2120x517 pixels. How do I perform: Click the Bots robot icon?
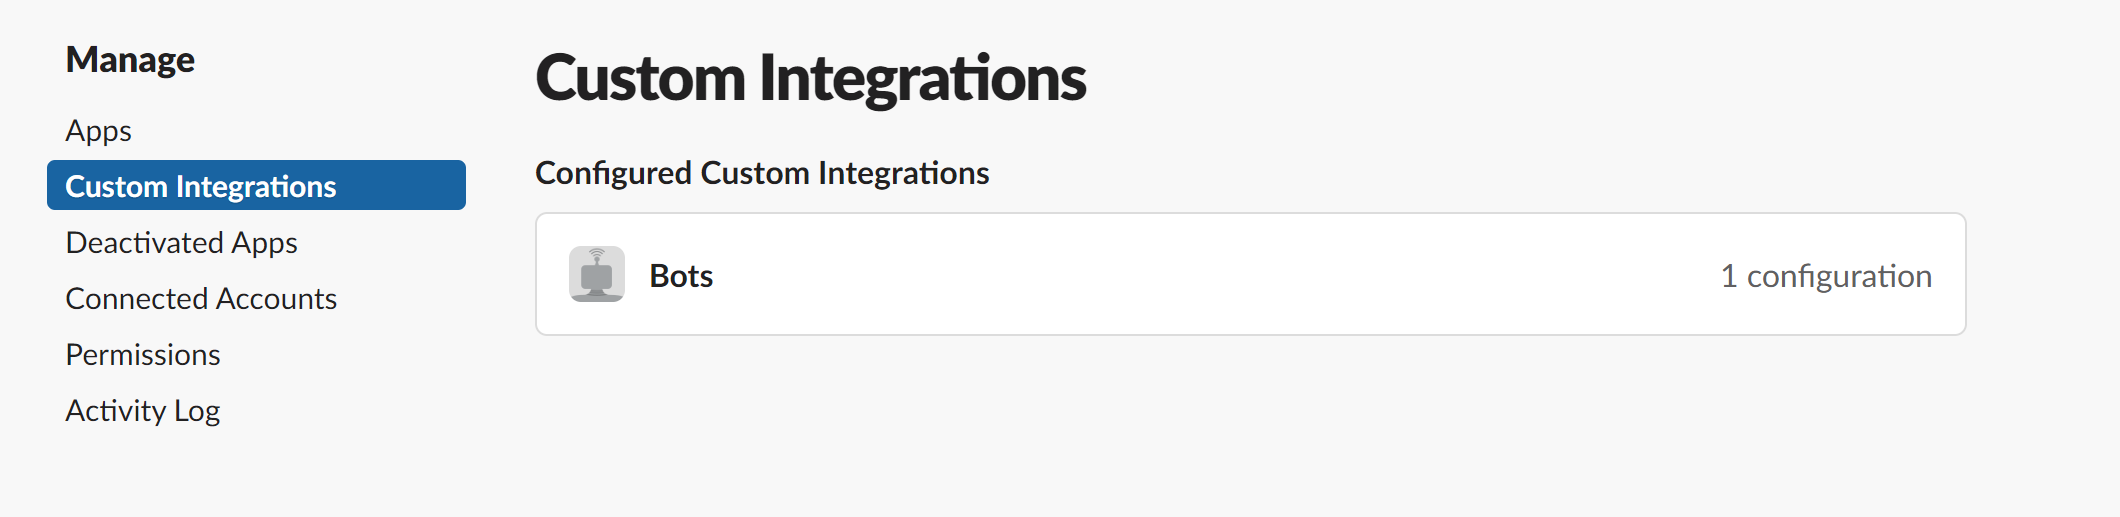pos(597,274)
